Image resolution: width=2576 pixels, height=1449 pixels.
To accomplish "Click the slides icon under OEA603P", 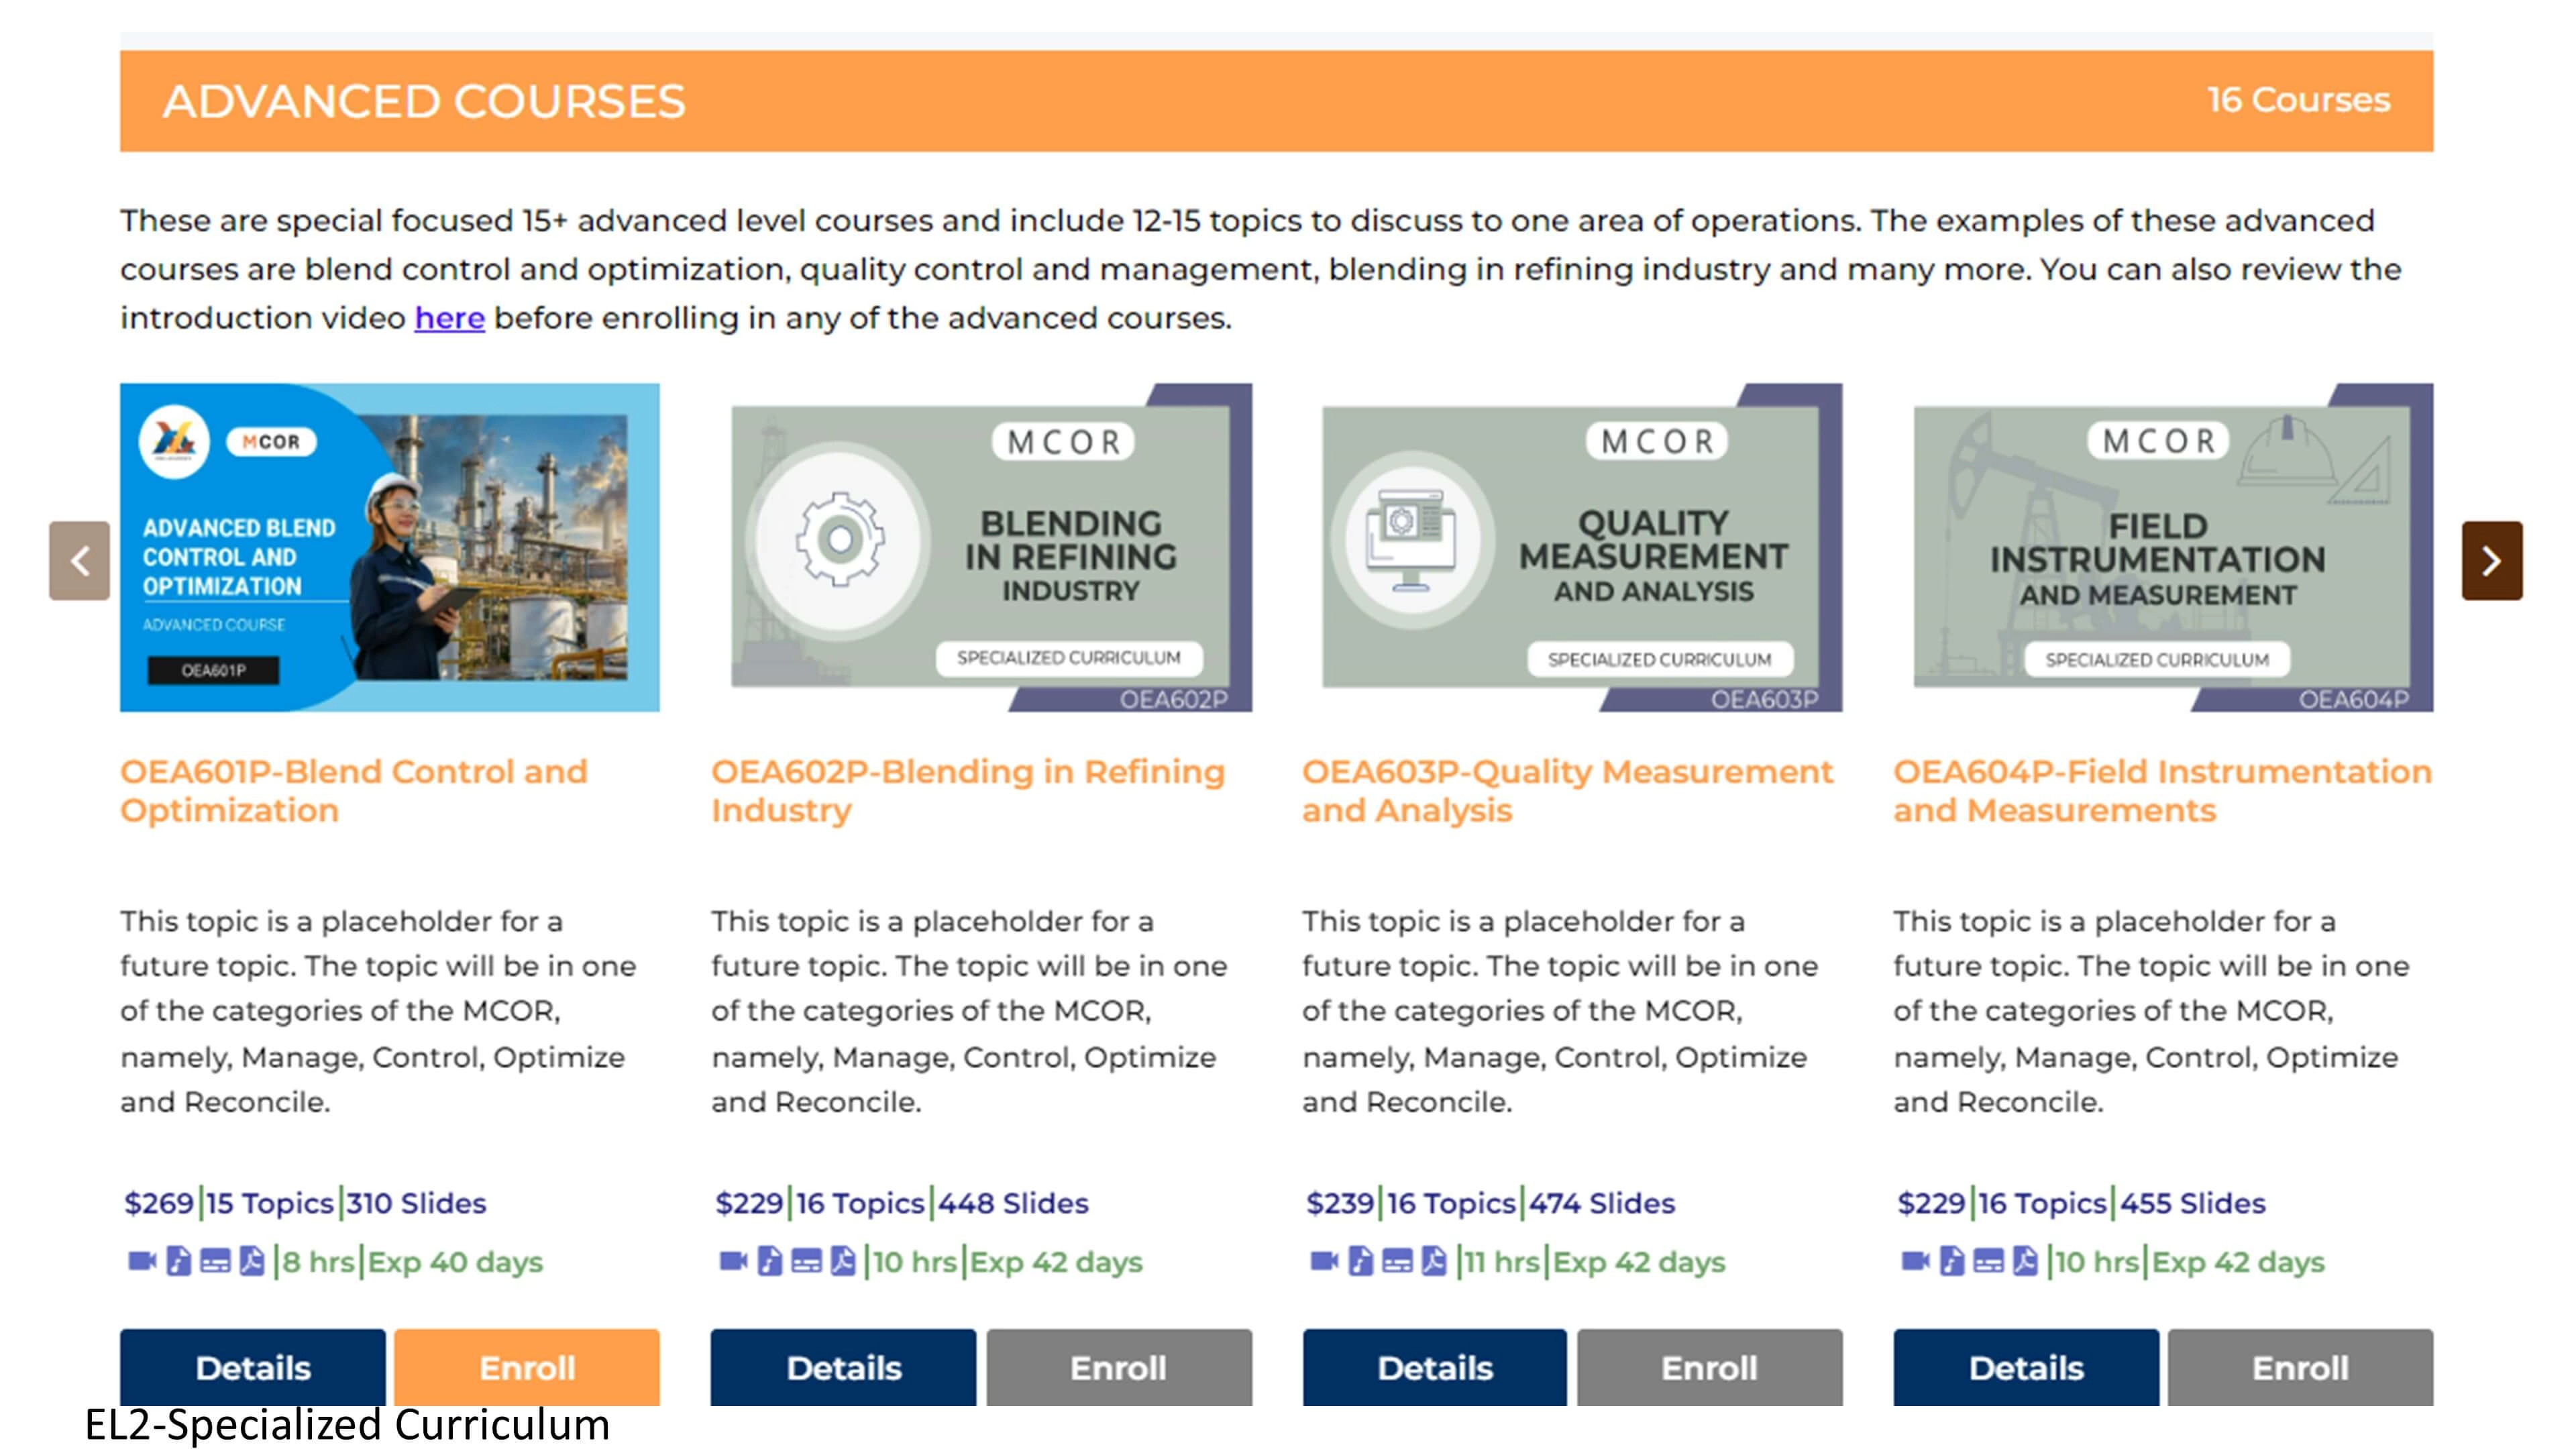I will pos(1397,1261).
